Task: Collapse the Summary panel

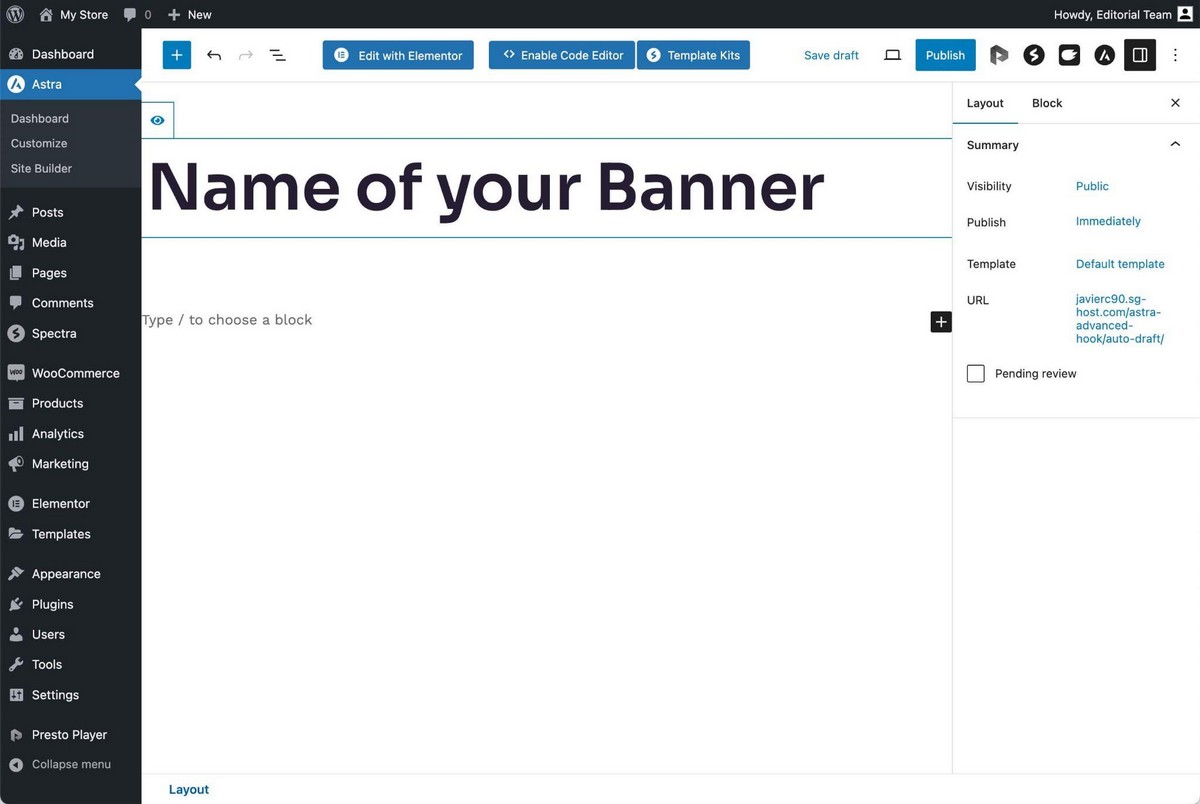Action: coord(1076,145)
